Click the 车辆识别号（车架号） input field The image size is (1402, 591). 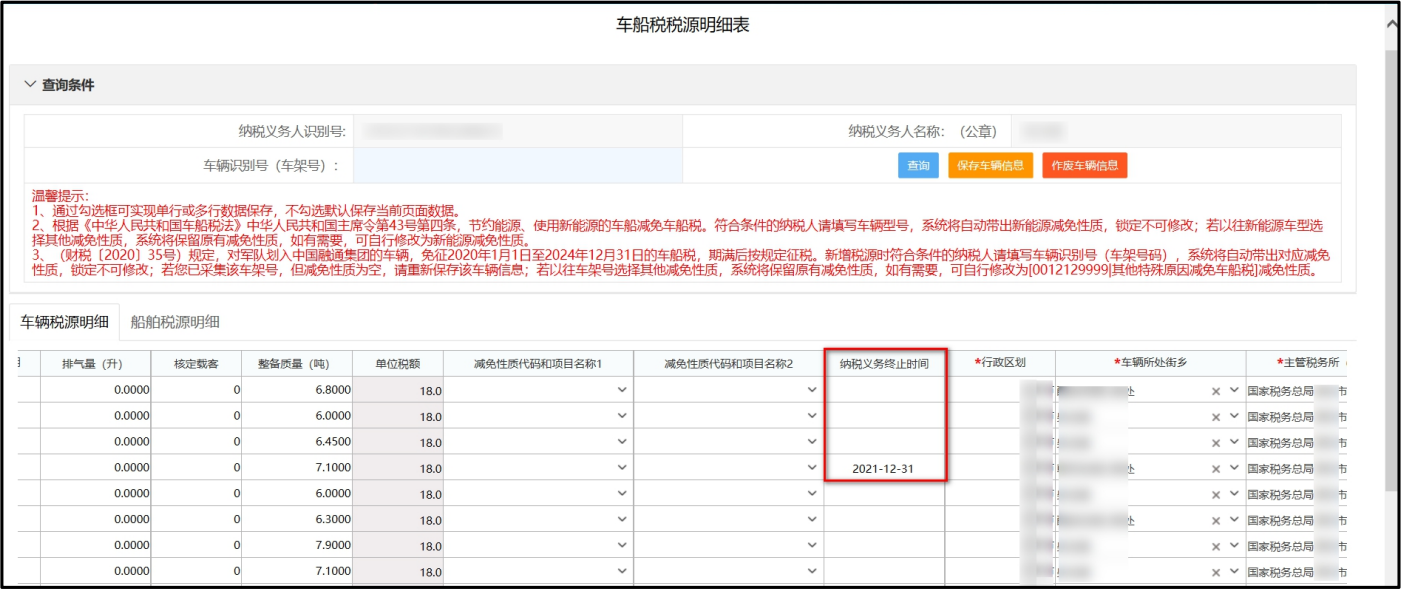pyautogui.click(x=517, y=166)
